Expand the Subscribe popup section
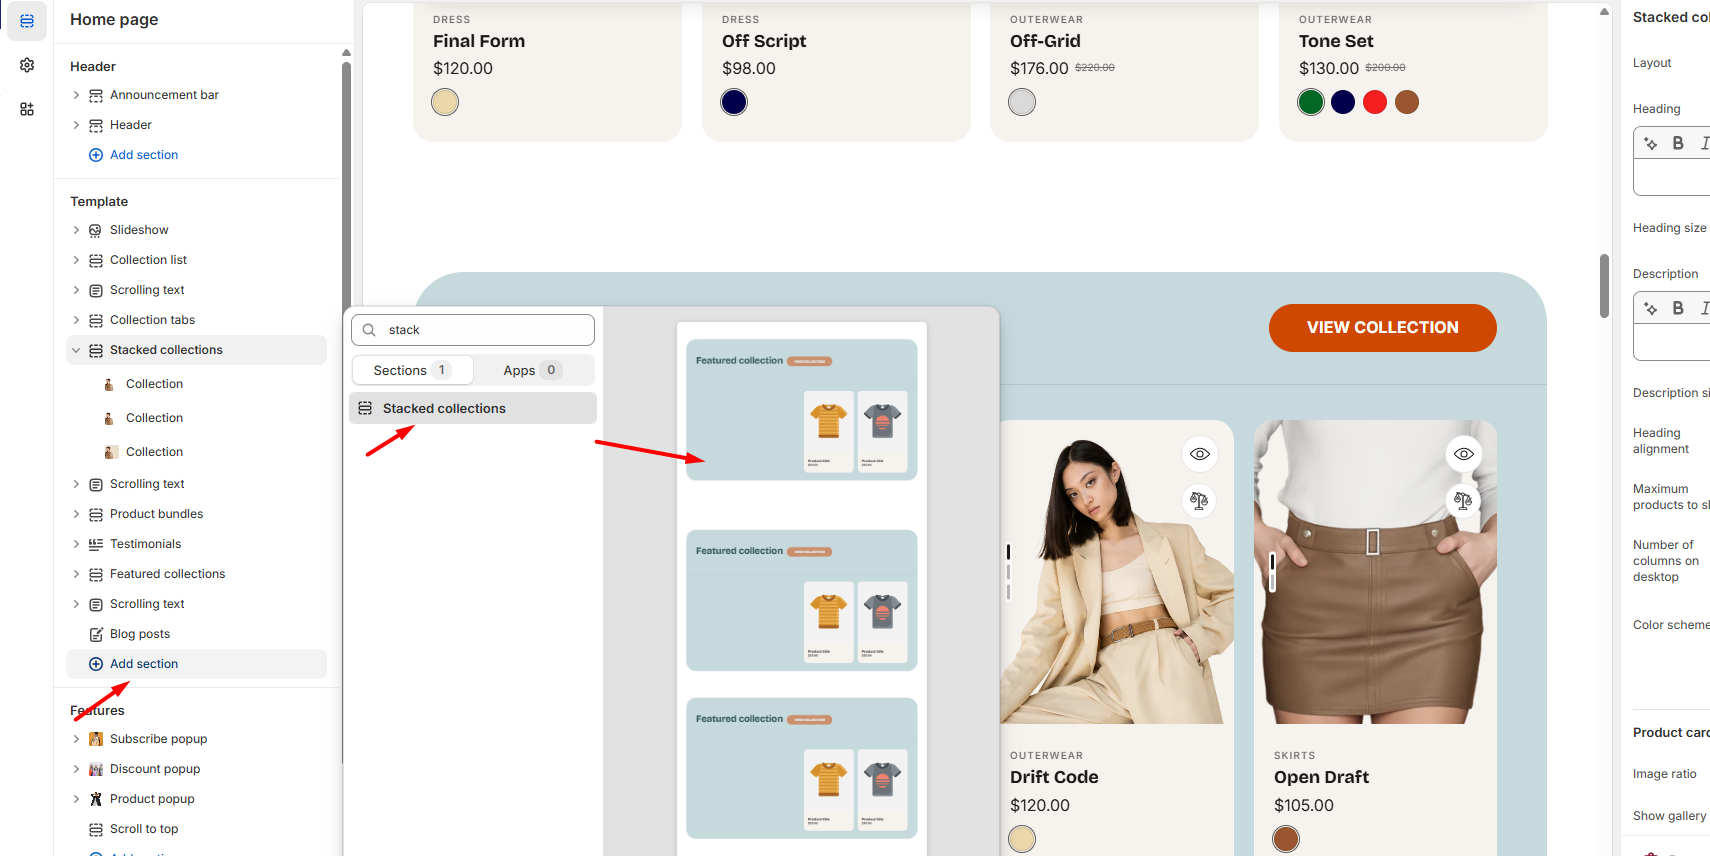 pos(76,739)
